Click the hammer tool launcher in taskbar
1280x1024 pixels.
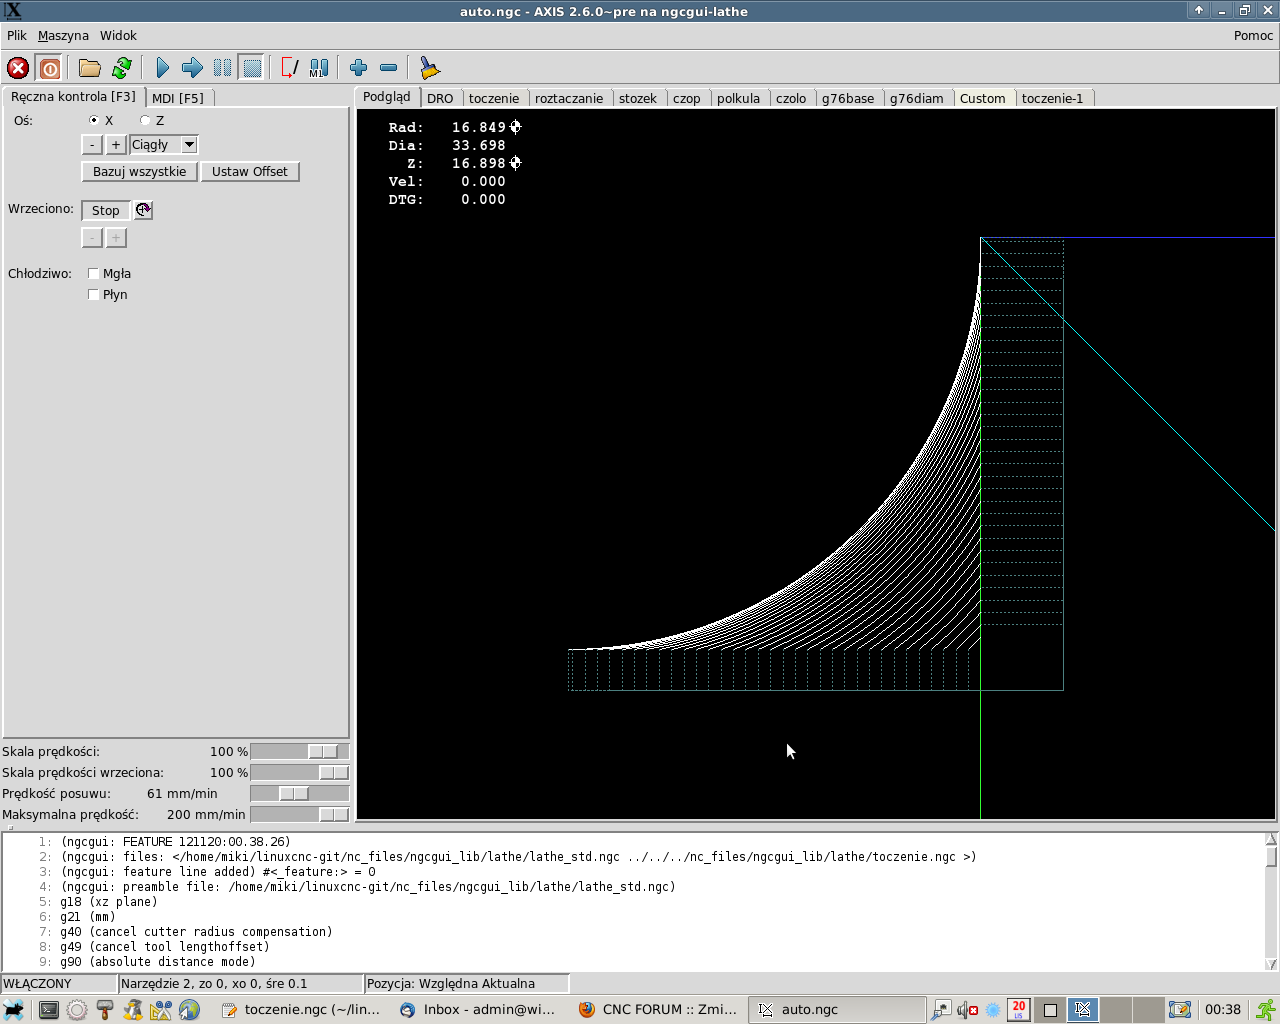105,1010
